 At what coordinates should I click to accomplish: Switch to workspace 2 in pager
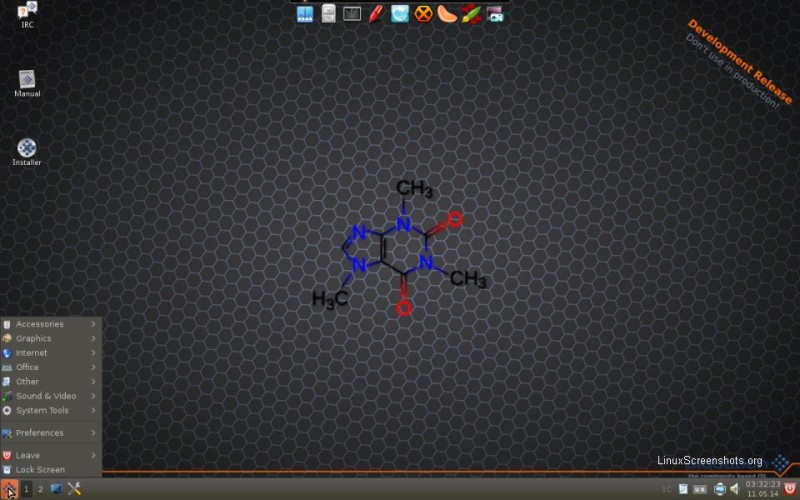pos(41,489)
